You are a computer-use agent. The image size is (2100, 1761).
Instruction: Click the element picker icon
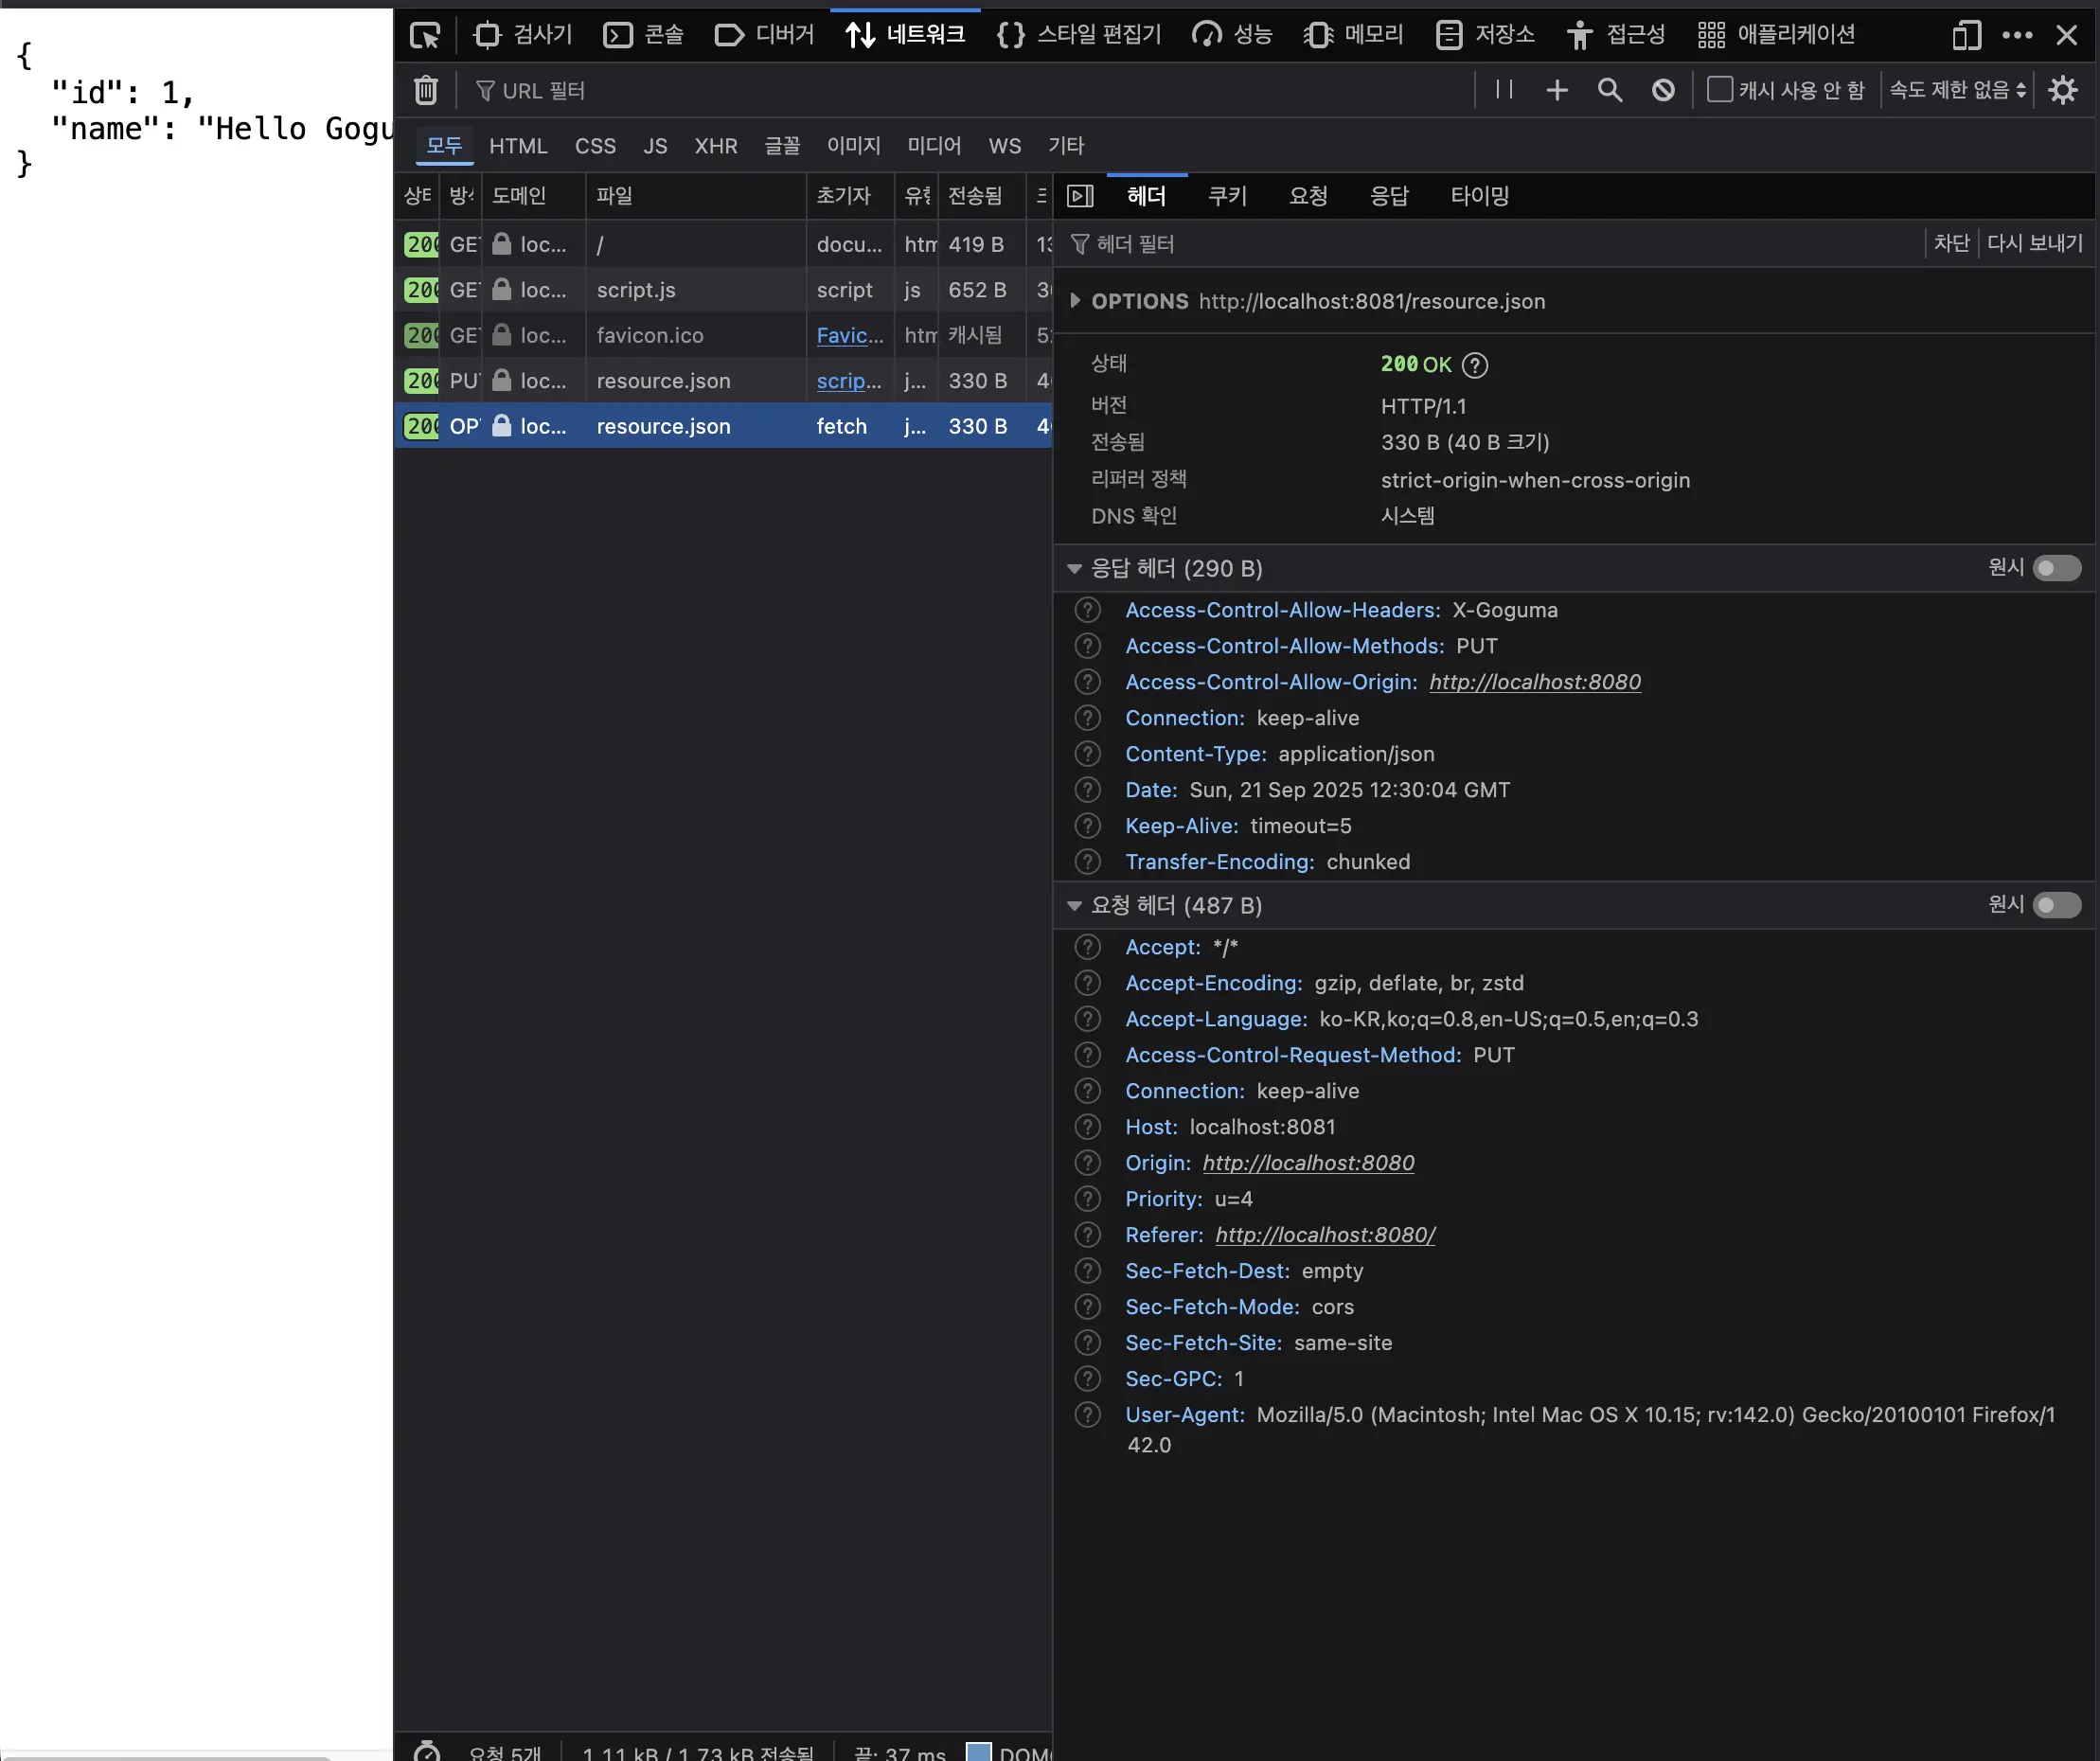(x=424, y=36)
